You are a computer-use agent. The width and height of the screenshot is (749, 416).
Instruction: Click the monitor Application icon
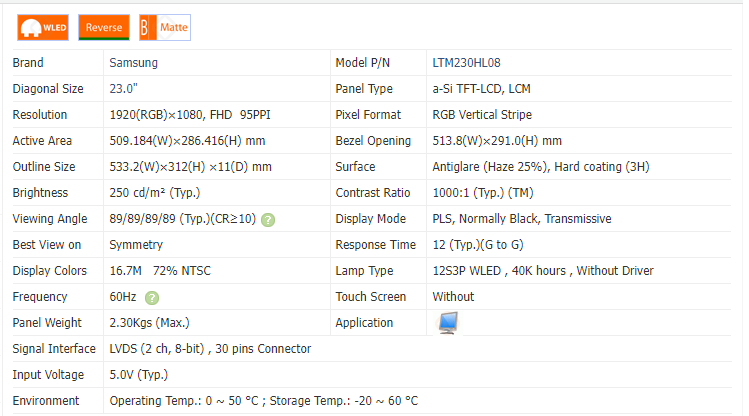[x=448, y=323]
